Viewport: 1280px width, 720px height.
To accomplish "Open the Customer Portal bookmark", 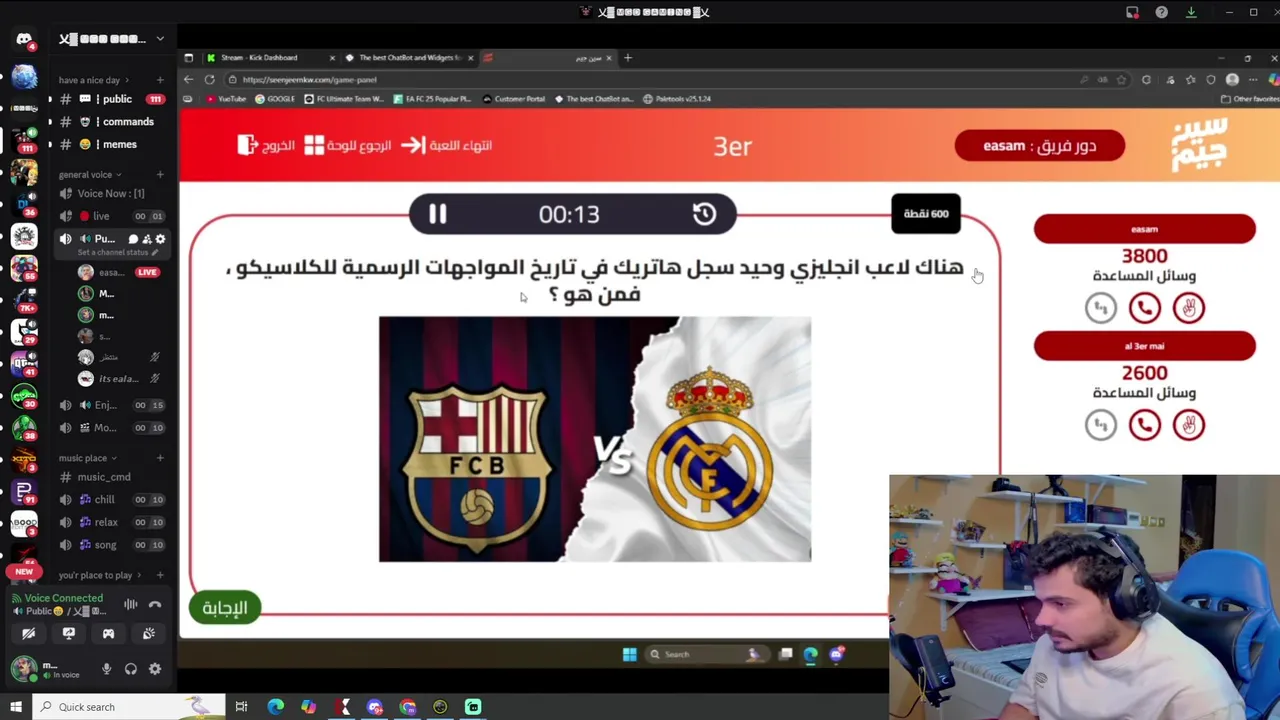I will [x=514, y=99].
